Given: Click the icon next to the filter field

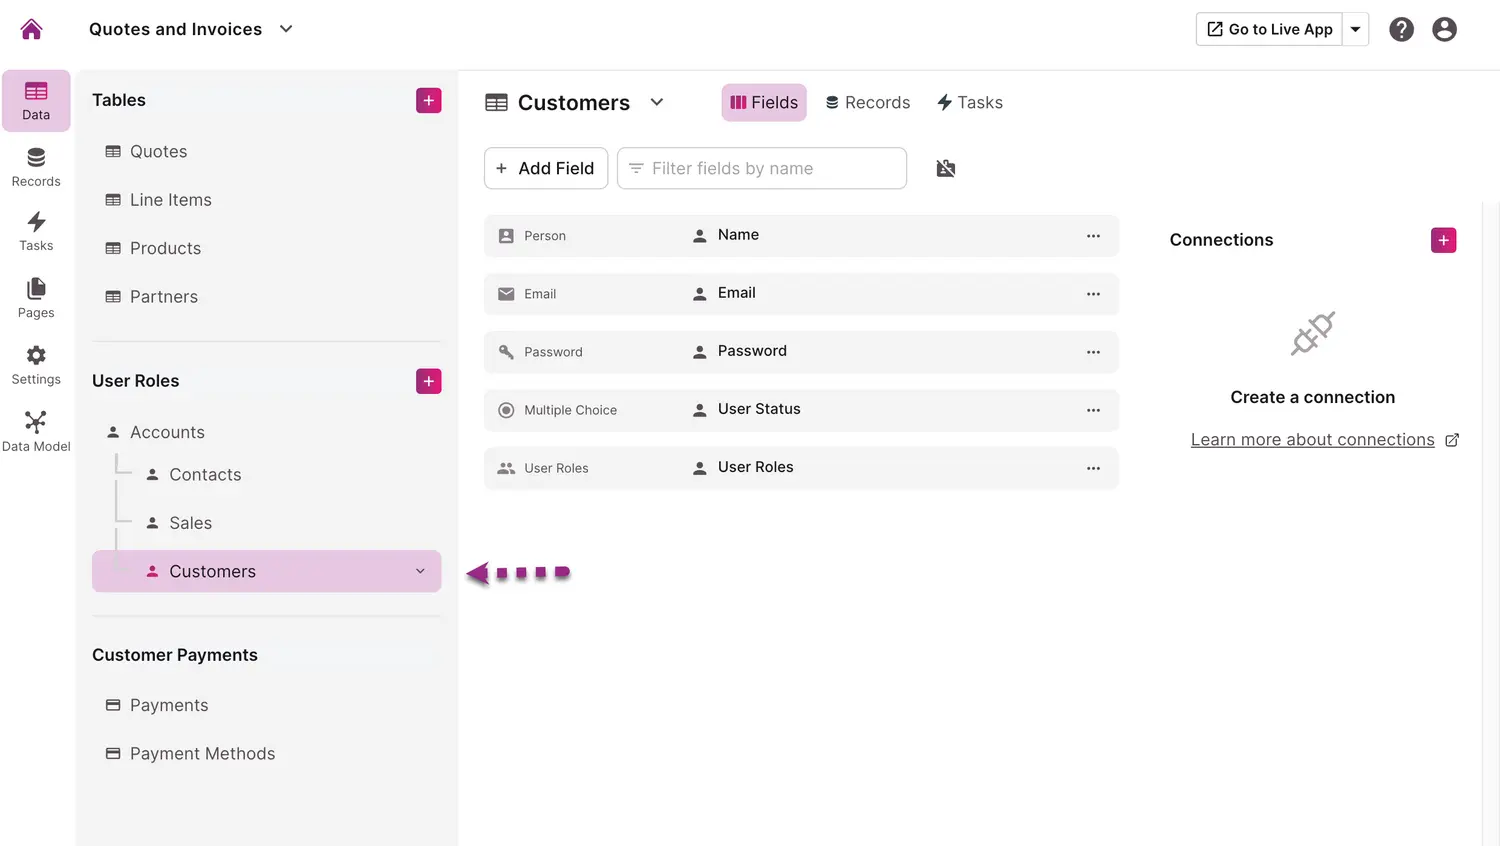Looking at the screenshot, I should [x=945, y=168].
